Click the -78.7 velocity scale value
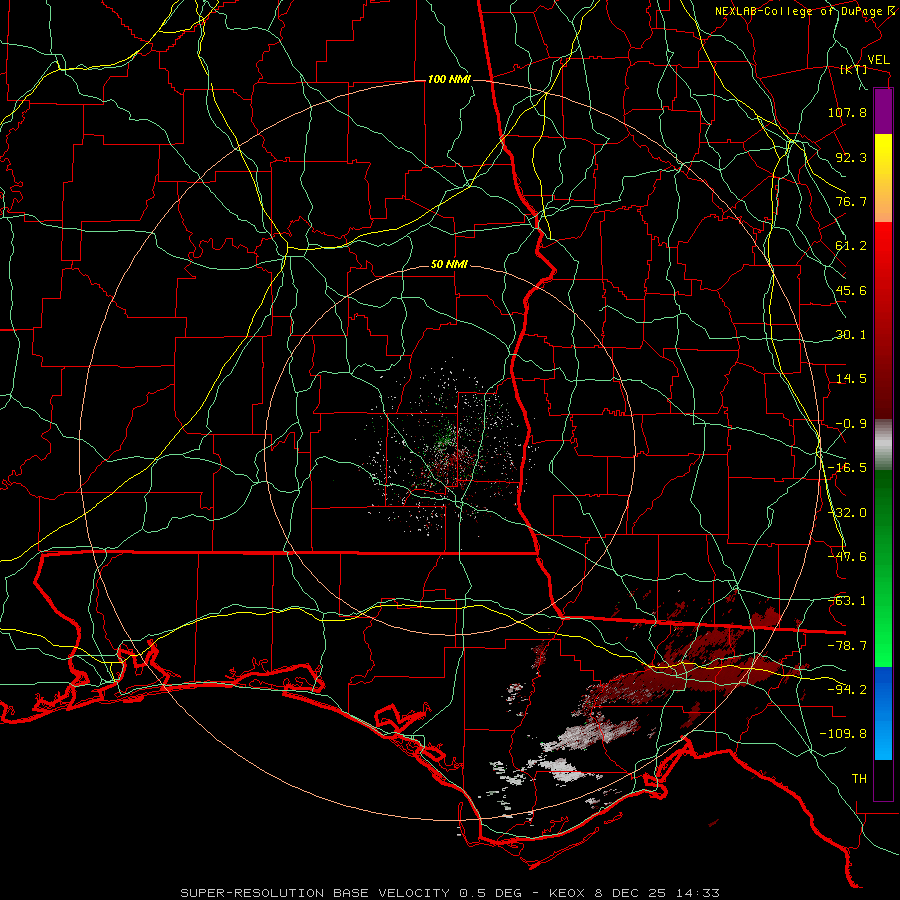900x900 pixels. click(847, 646)
